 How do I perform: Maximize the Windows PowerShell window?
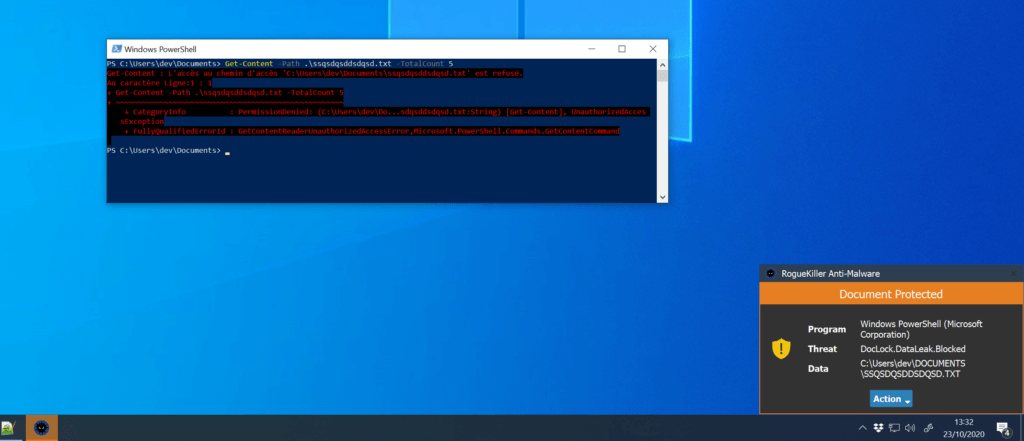pyautogui.click(x=621, y=48)
